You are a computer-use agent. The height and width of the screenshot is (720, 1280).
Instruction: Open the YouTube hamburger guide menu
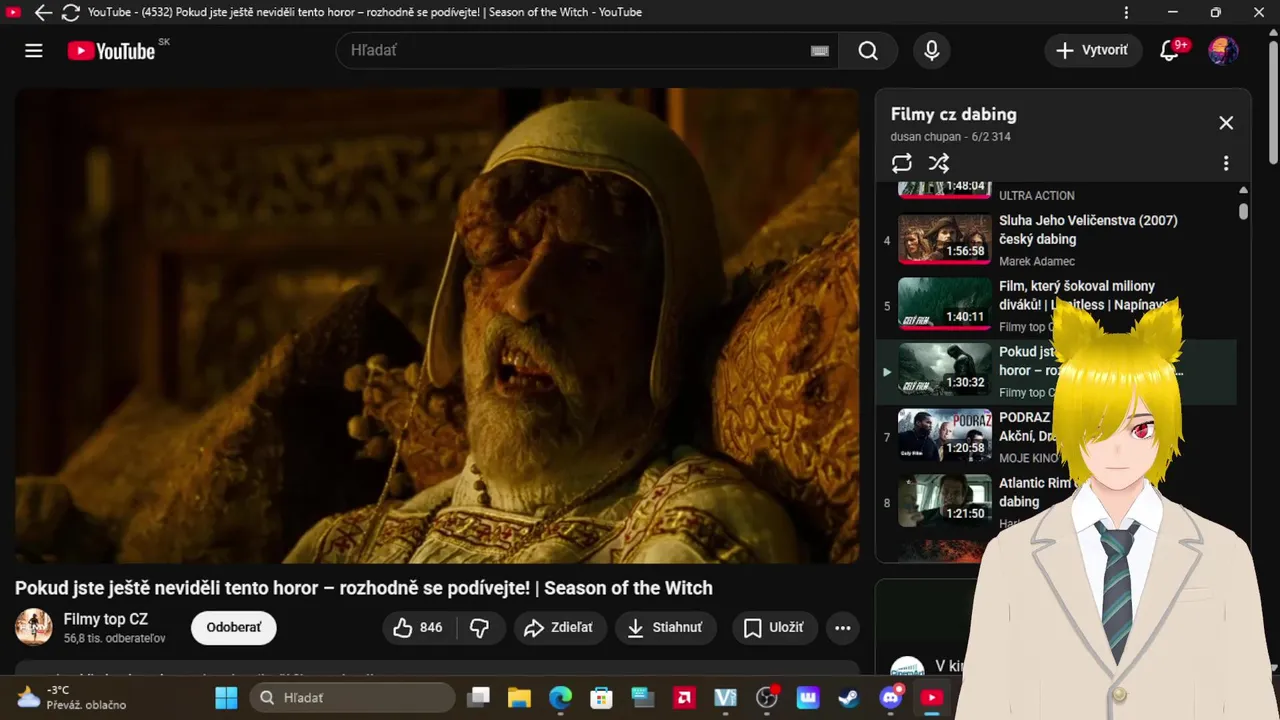[34, 51]
